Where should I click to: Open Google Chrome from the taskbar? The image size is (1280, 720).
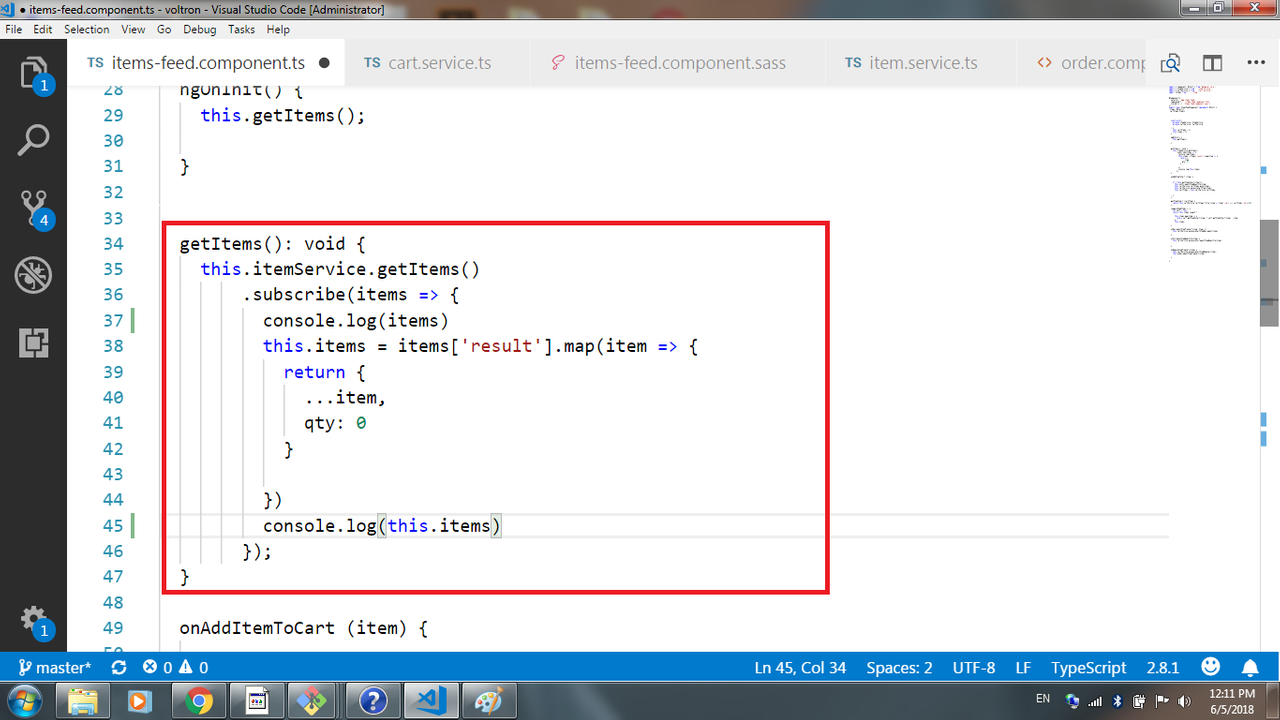coord(198,701)
